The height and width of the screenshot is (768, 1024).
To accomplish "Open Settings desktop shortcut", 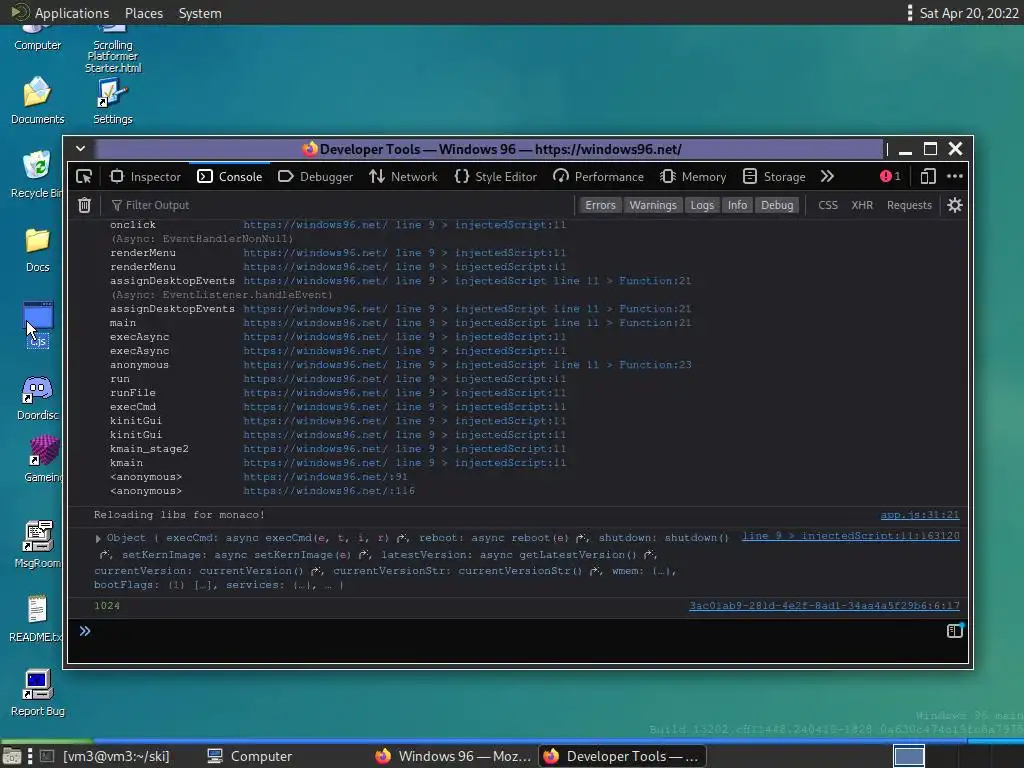I will point(112,101).
